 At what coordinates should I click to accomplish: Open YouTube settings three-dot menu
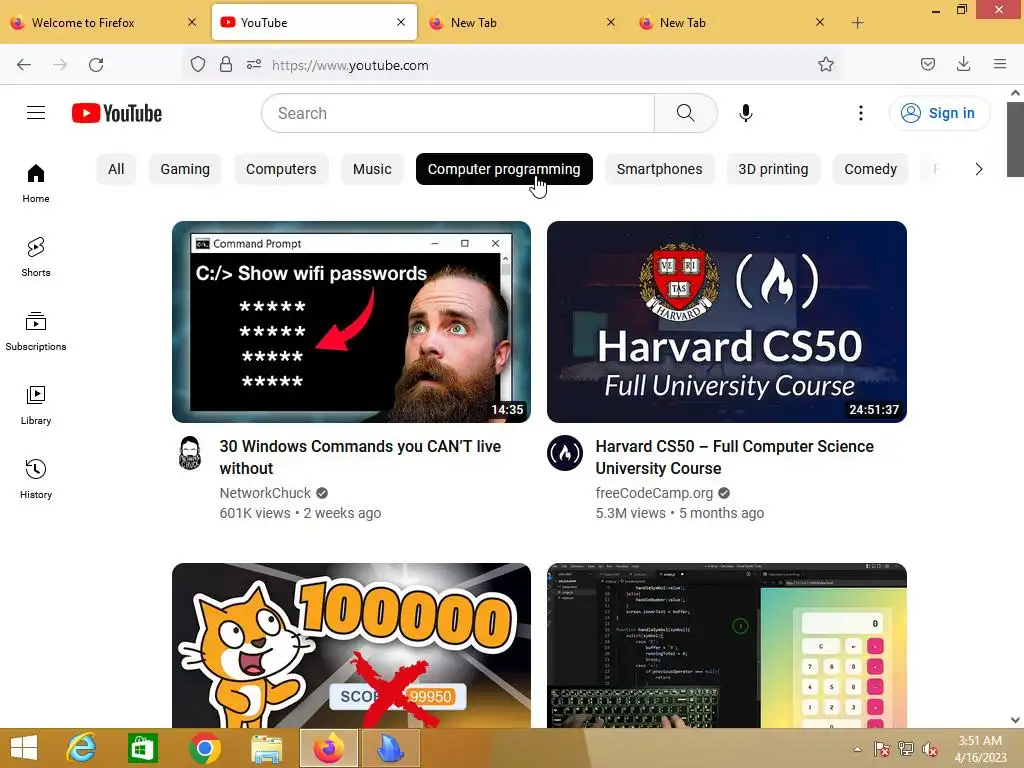[x=861, y=113]
